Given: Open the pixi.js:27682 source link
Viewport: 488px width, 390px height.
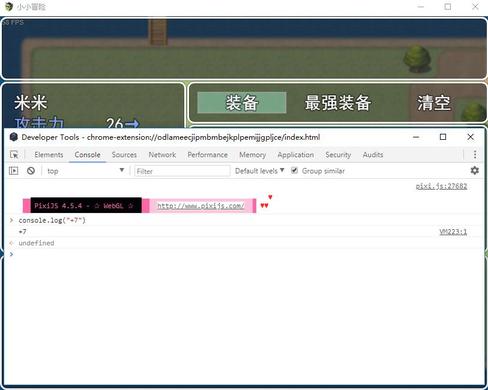Looking at the screenshot, I should (x=441, y=186).
